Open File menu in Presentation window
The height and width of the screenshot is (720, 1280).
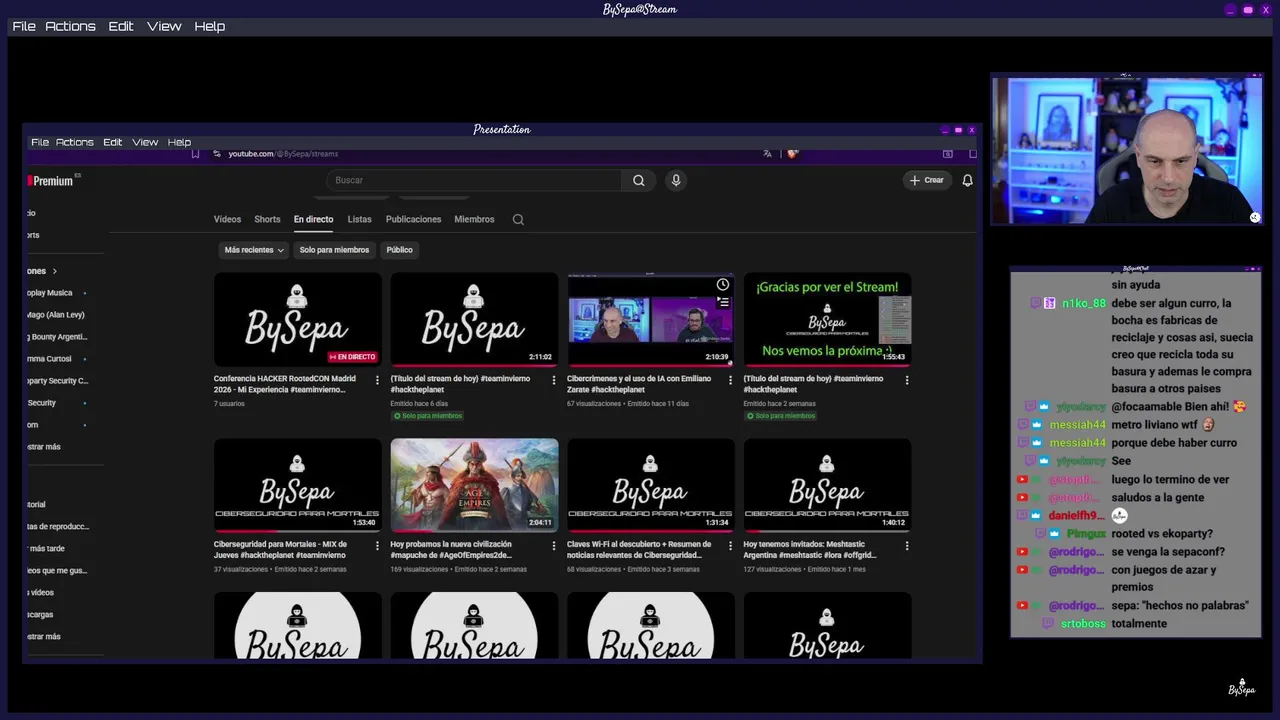tap(40, 142)
